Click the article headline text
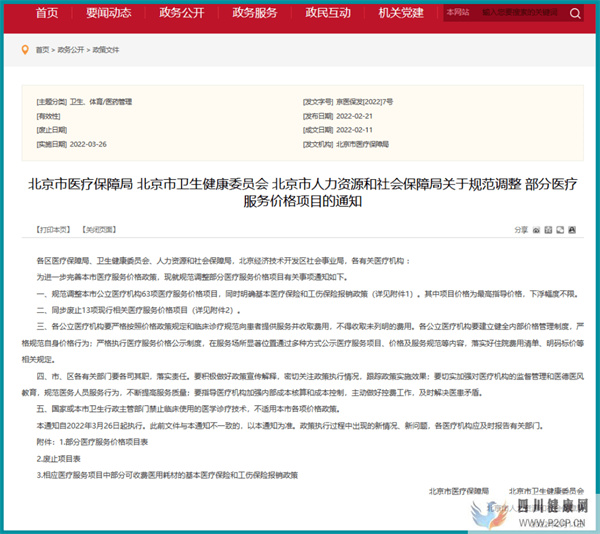This screenshot has width=600, height=534. (x=302, y=192)
